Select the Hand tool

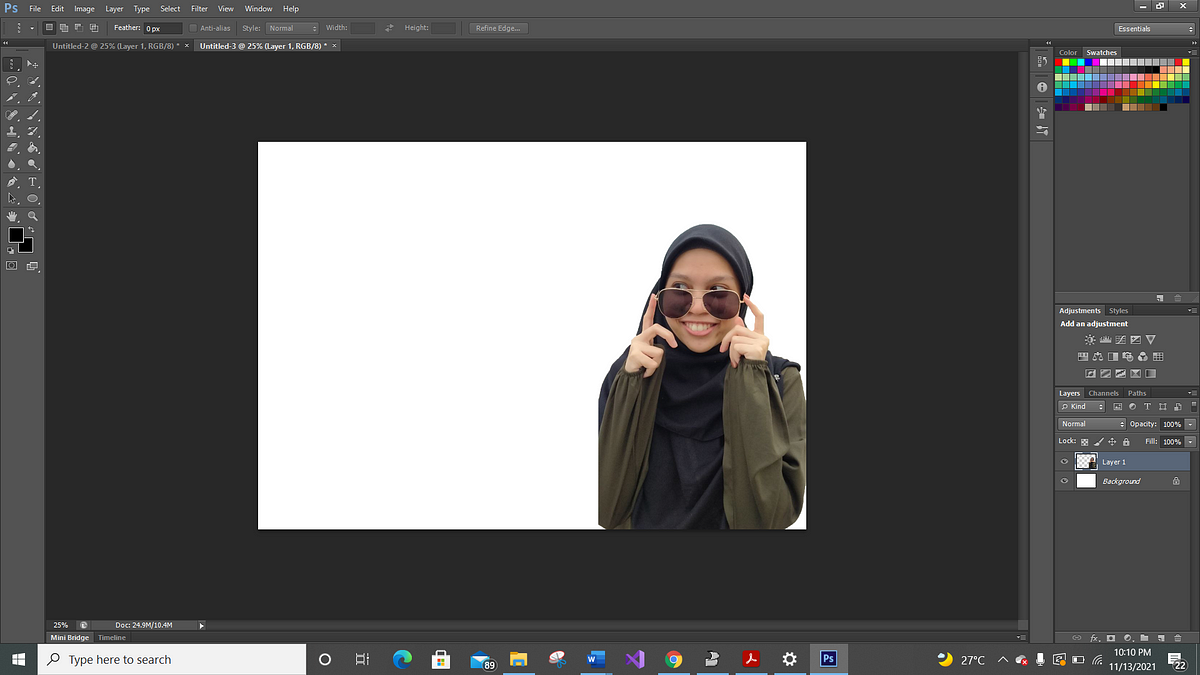click(13, 216)
